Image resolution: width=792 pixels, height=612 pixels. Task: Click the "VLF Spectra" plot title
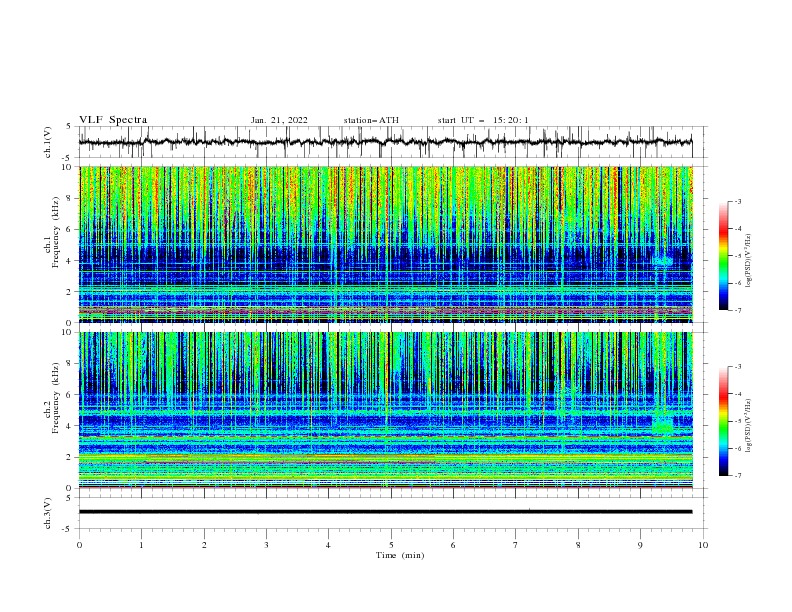[113, 120]
